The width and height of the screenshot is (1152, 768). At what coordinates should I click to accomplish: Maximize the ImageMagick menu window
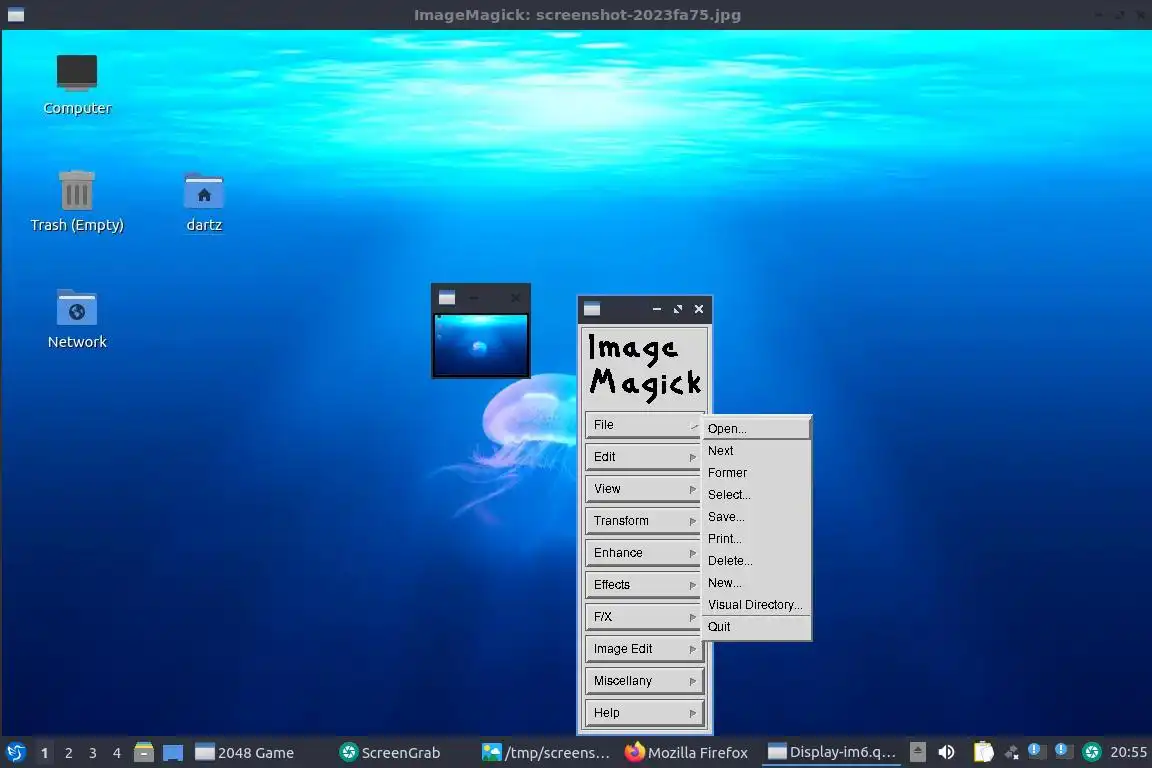(677, 309)
